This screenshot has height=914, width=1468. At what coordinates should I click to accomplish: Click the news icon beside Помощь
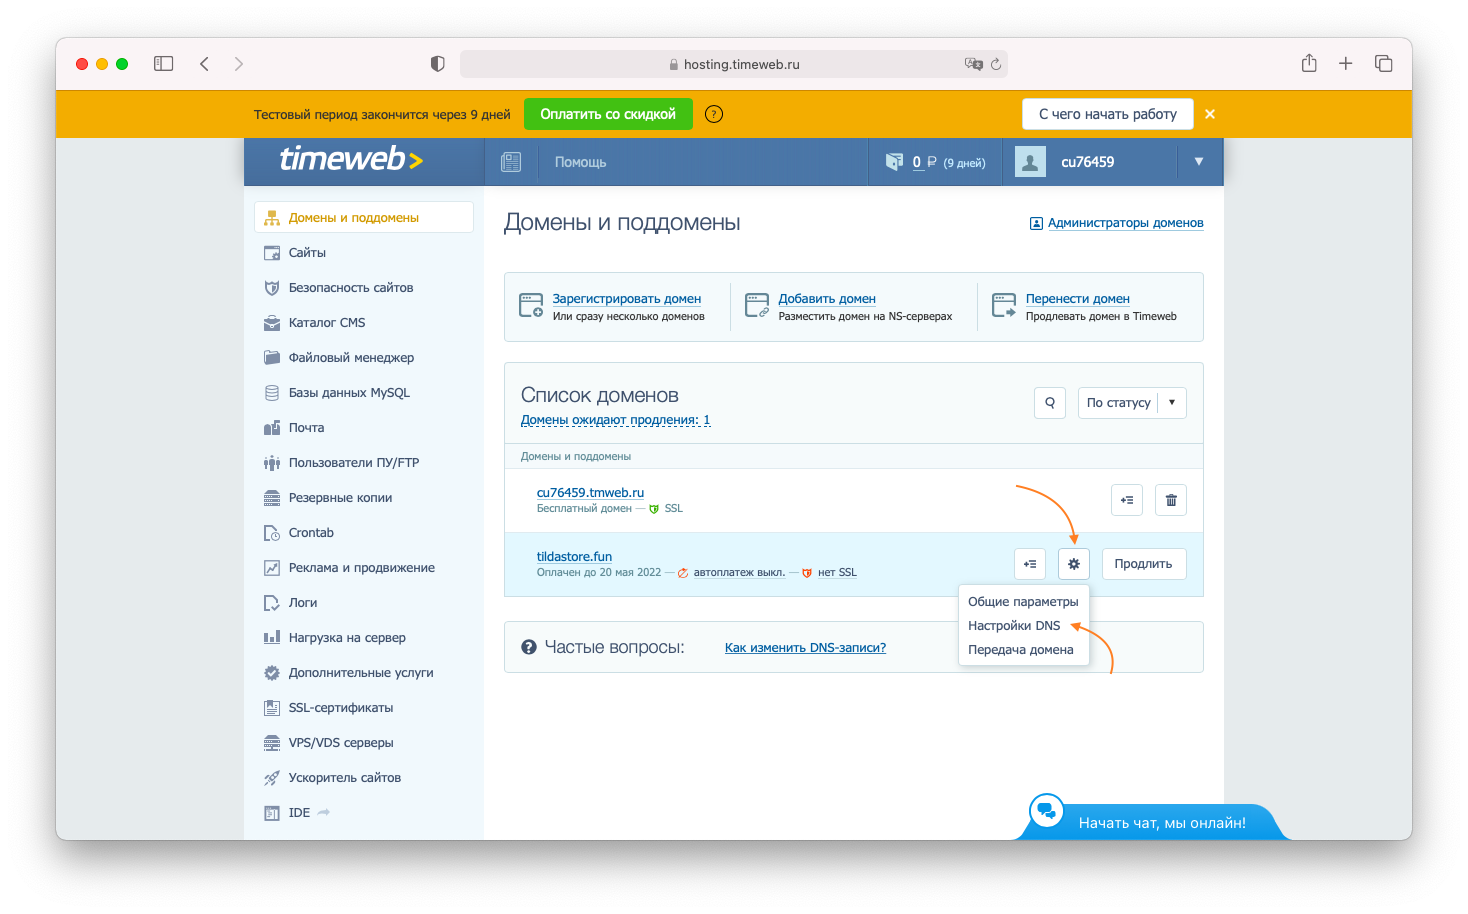click(x=511, y=162)
